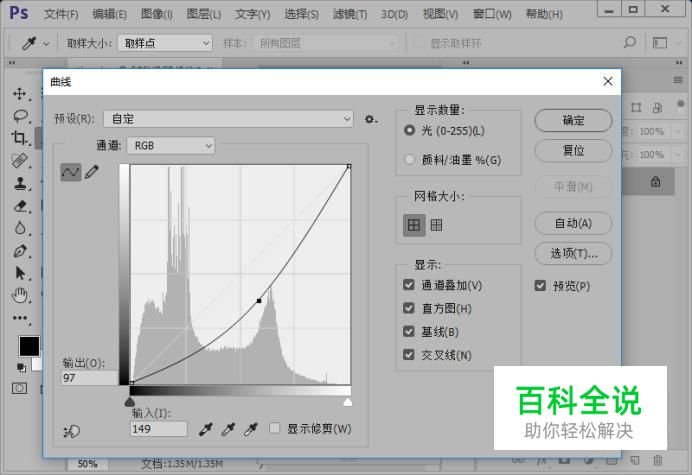Open the 编辑(E) menu
This screenshot has width=692, height=475.
pyautogui.click(x=109, y=14)
